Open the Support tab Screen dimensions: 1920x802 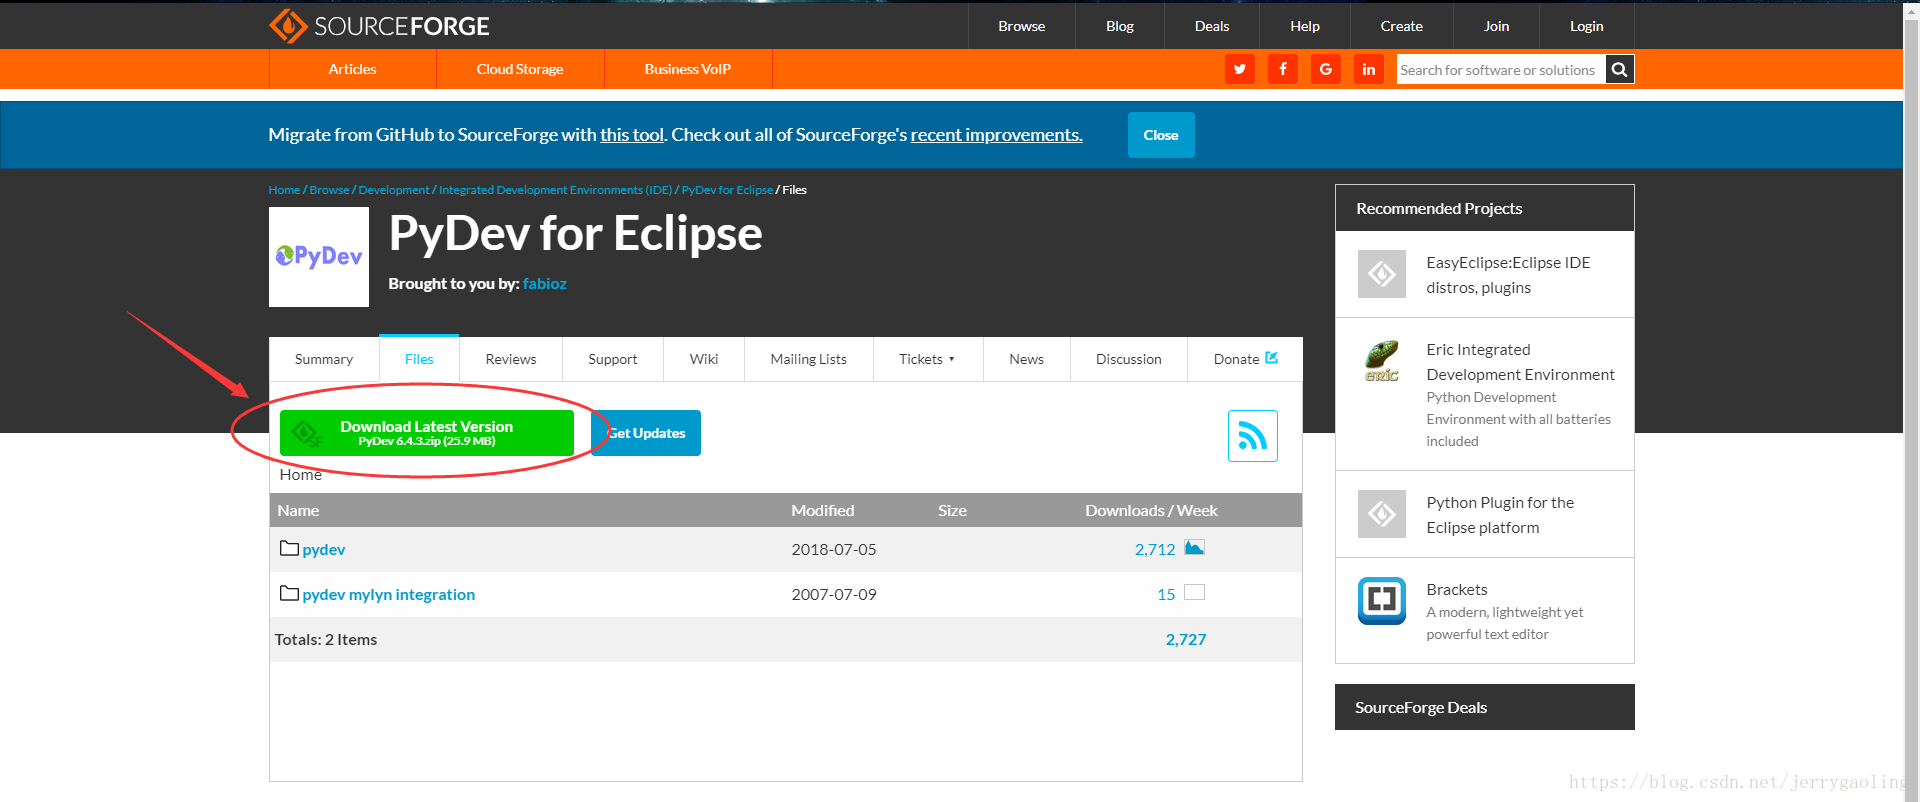point(613,359)
